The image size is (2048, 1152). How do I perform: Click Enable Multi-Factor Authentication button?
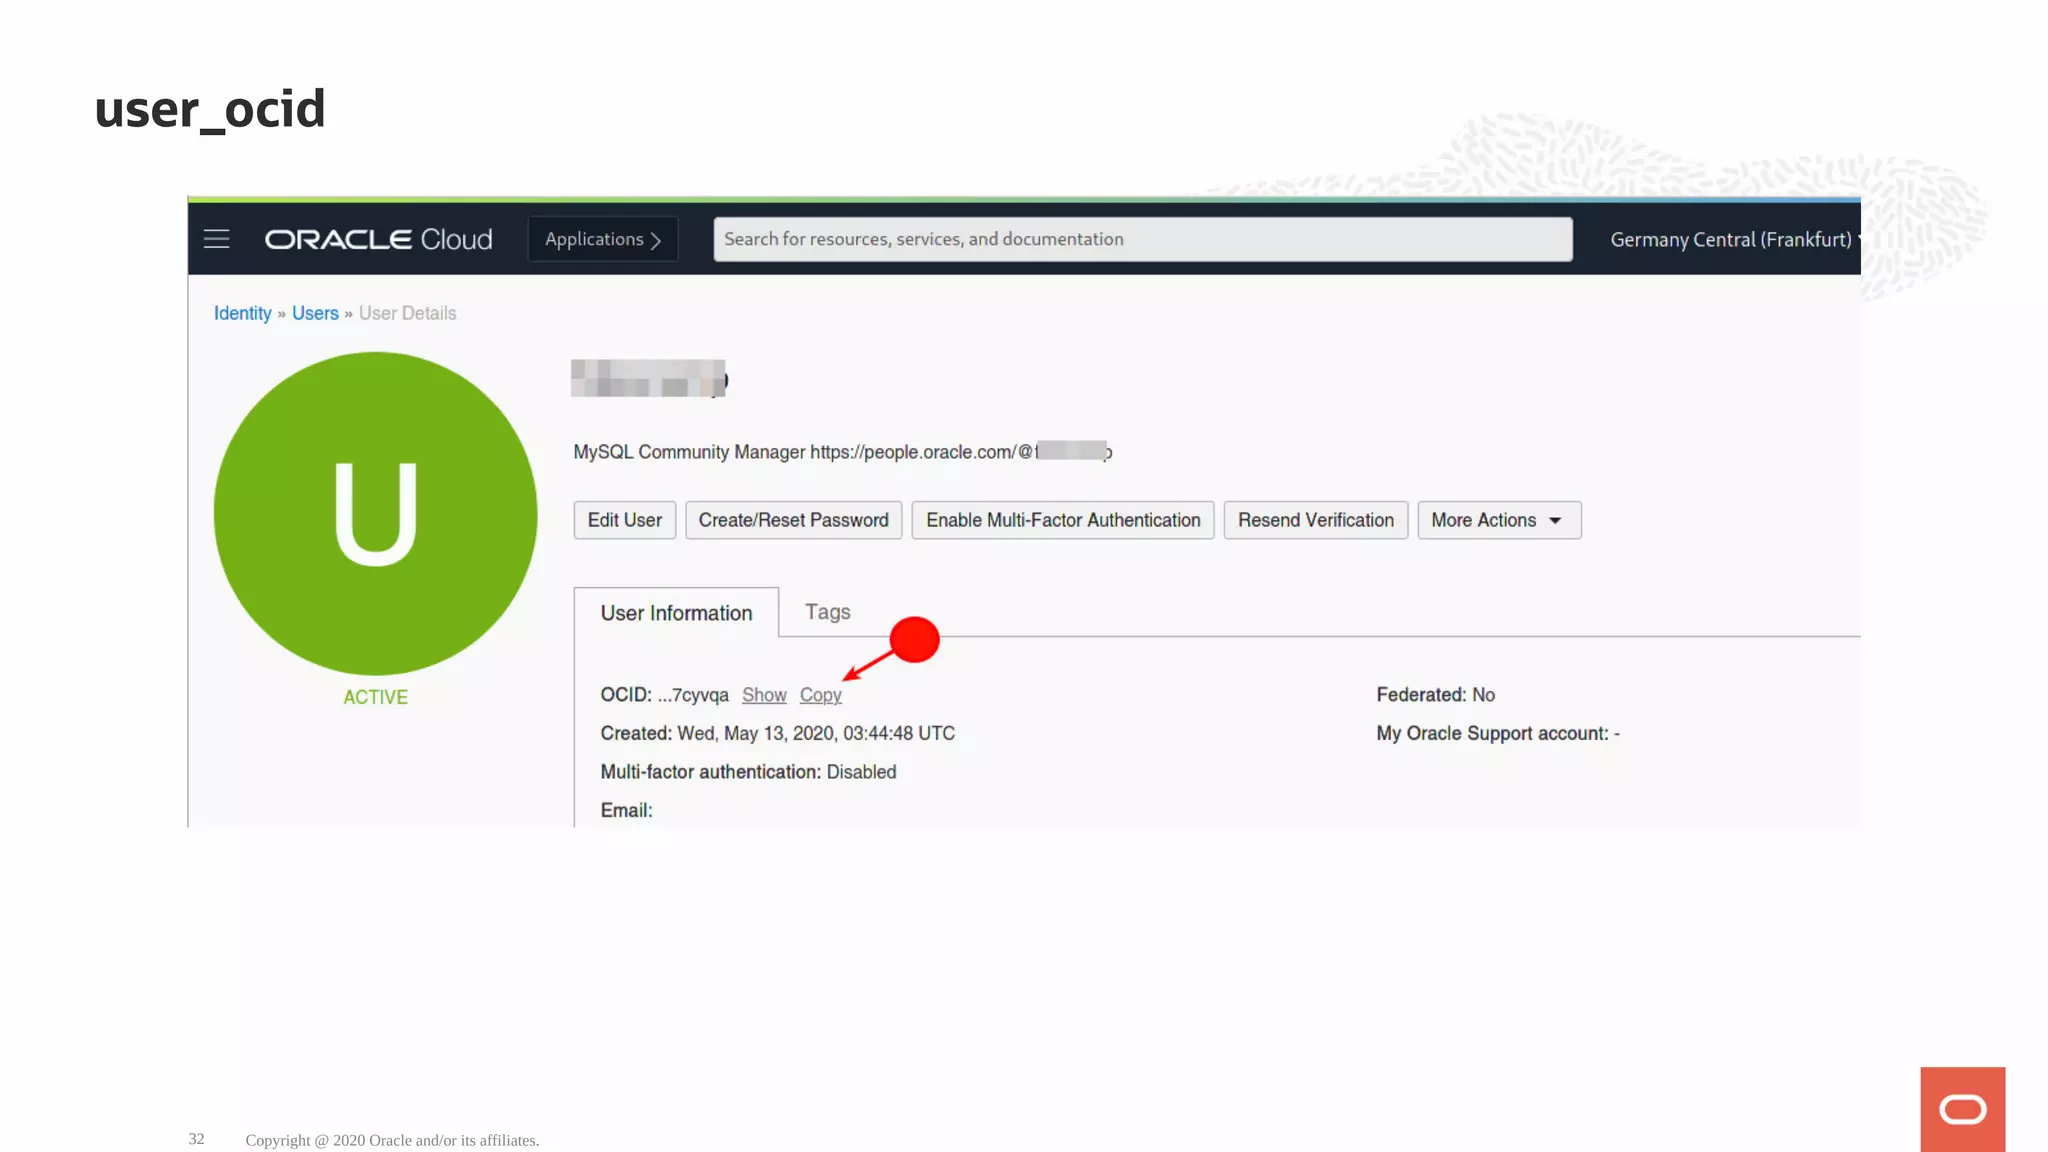[1063, 520]
